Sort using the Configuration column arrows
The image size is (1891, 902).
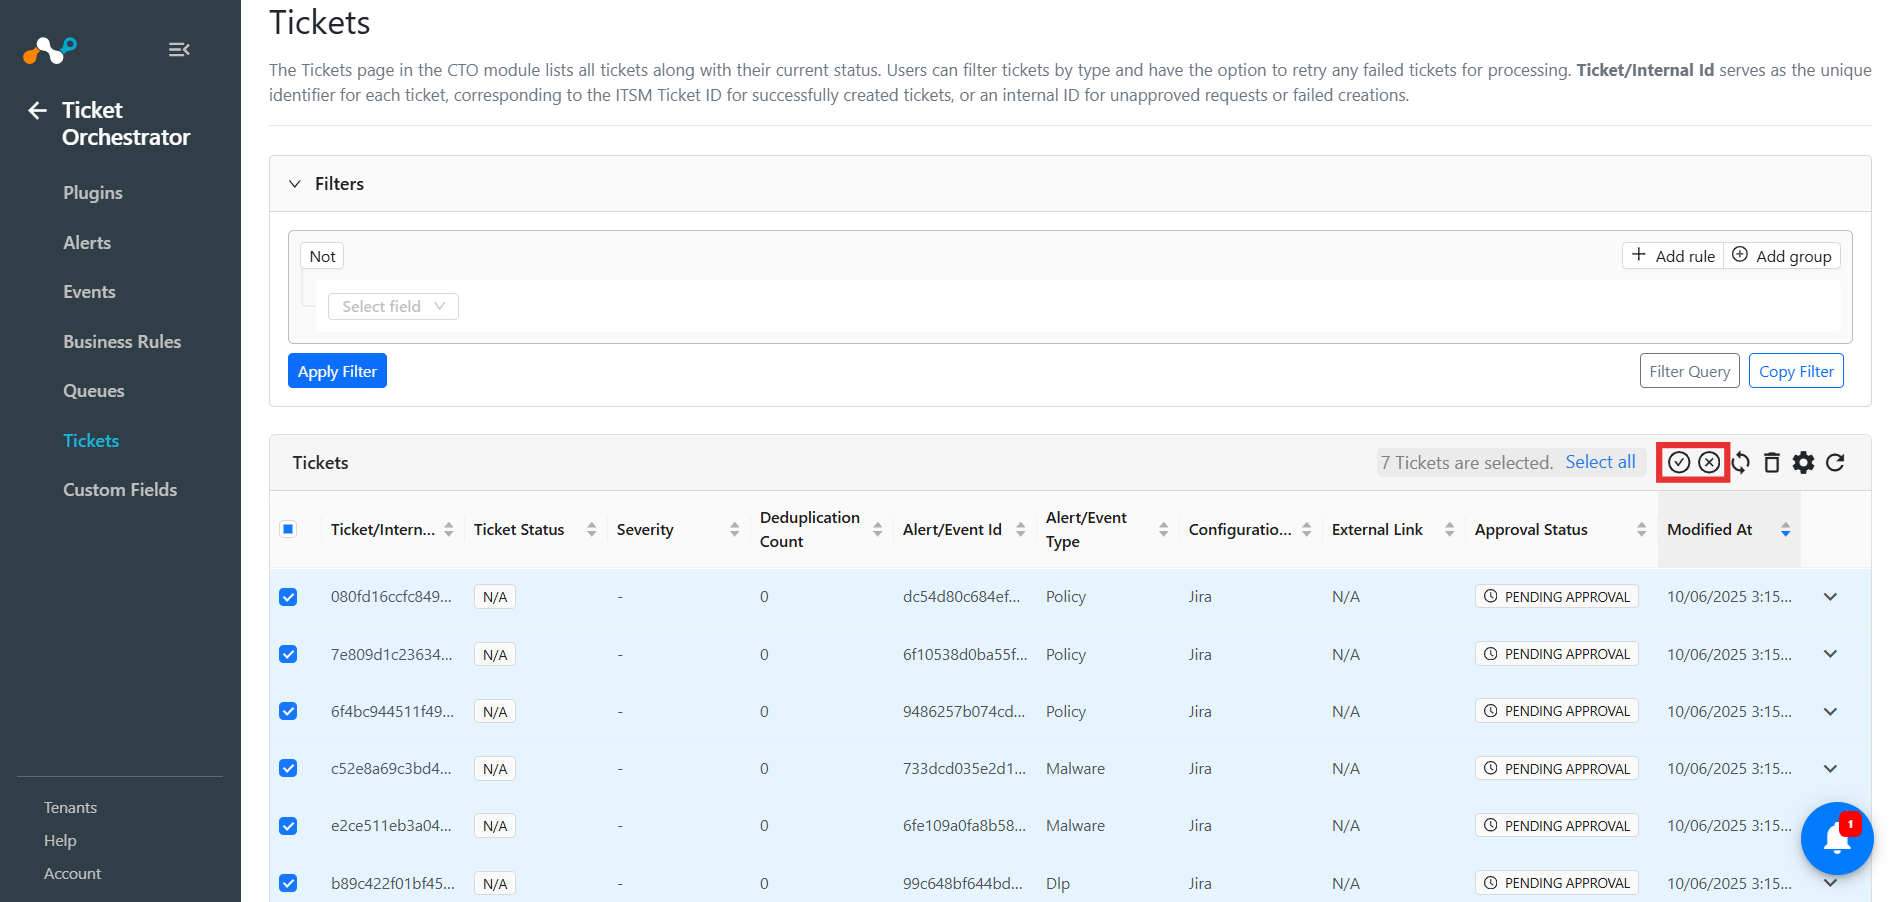1307,530
